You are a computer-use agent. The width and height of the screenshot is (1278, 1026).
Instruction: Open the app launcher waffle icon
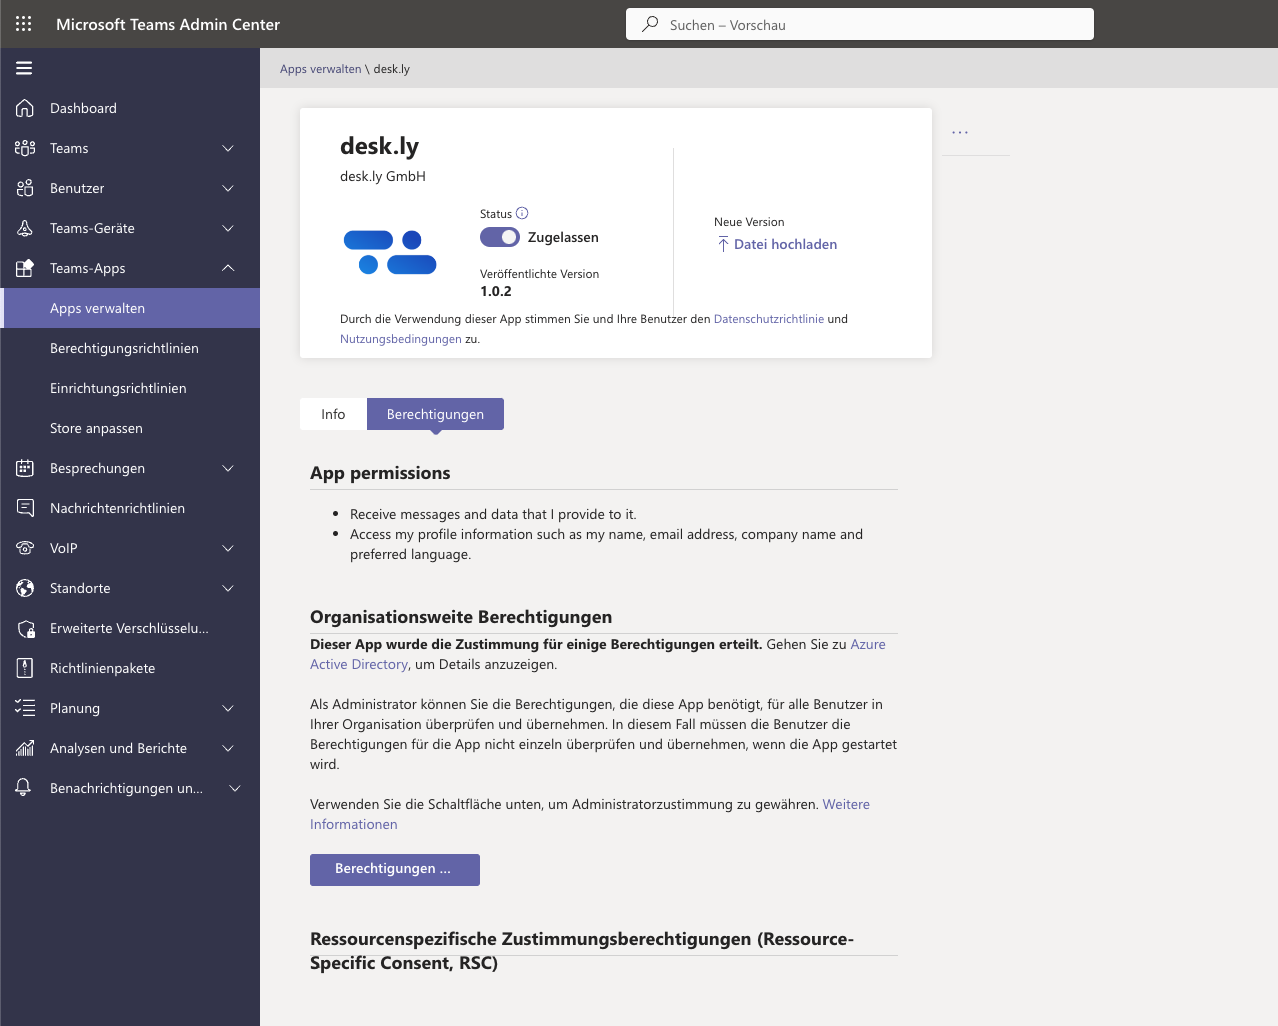[x=24, y=24]
